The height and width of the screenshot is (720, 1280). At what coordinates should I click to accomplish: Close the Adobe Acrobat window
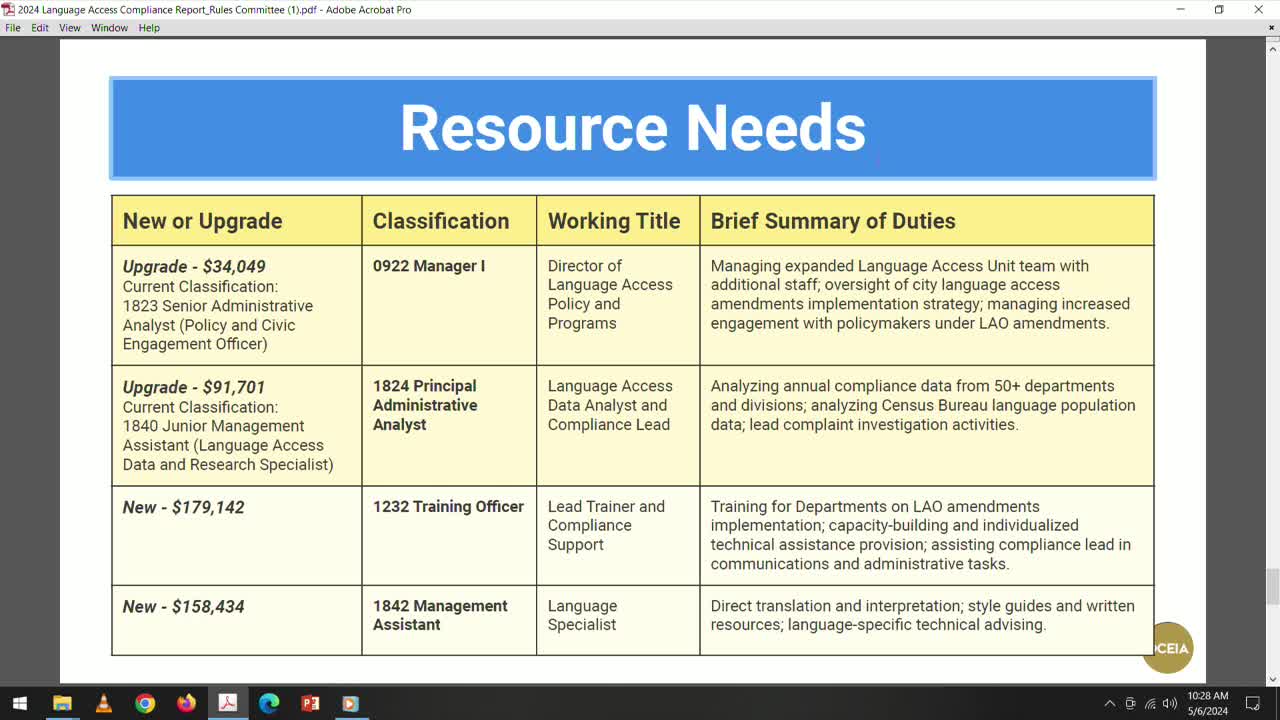(1259, 9)
